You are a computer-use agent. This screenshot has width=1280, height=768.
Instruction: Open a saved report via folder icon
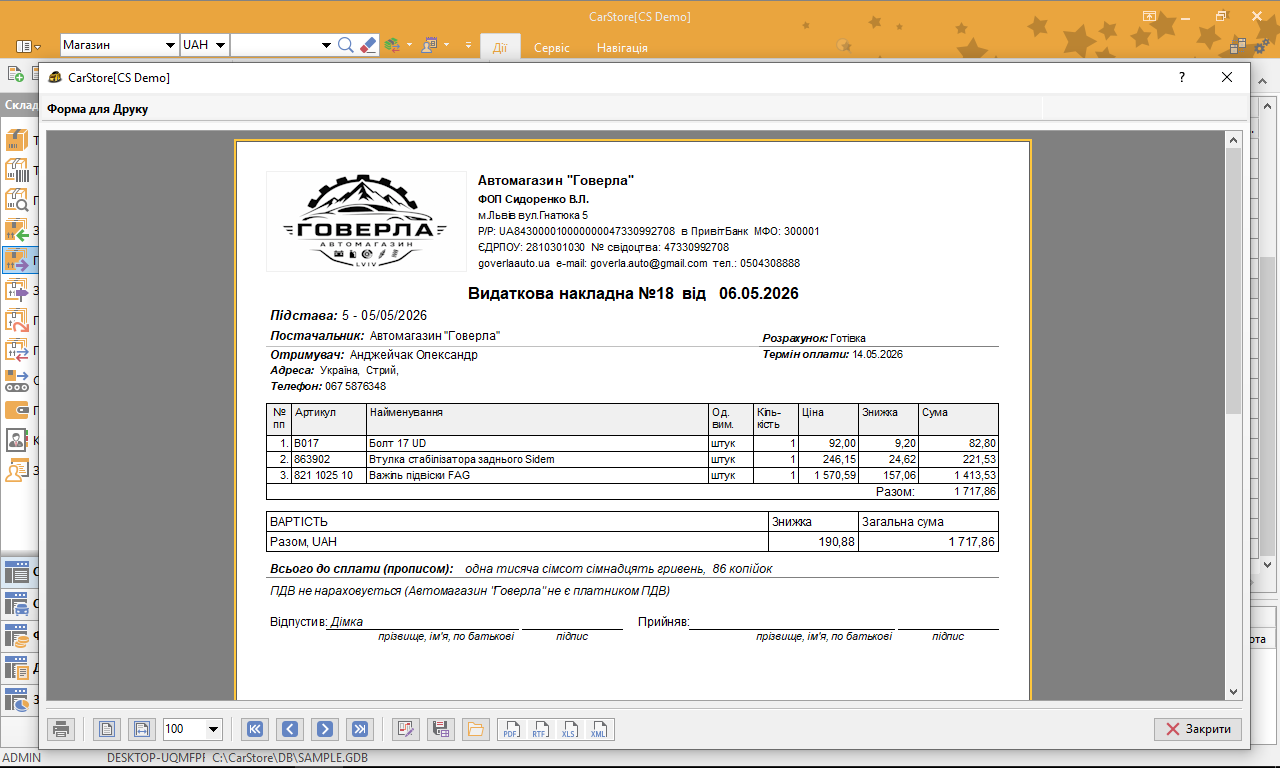[474, 729]
